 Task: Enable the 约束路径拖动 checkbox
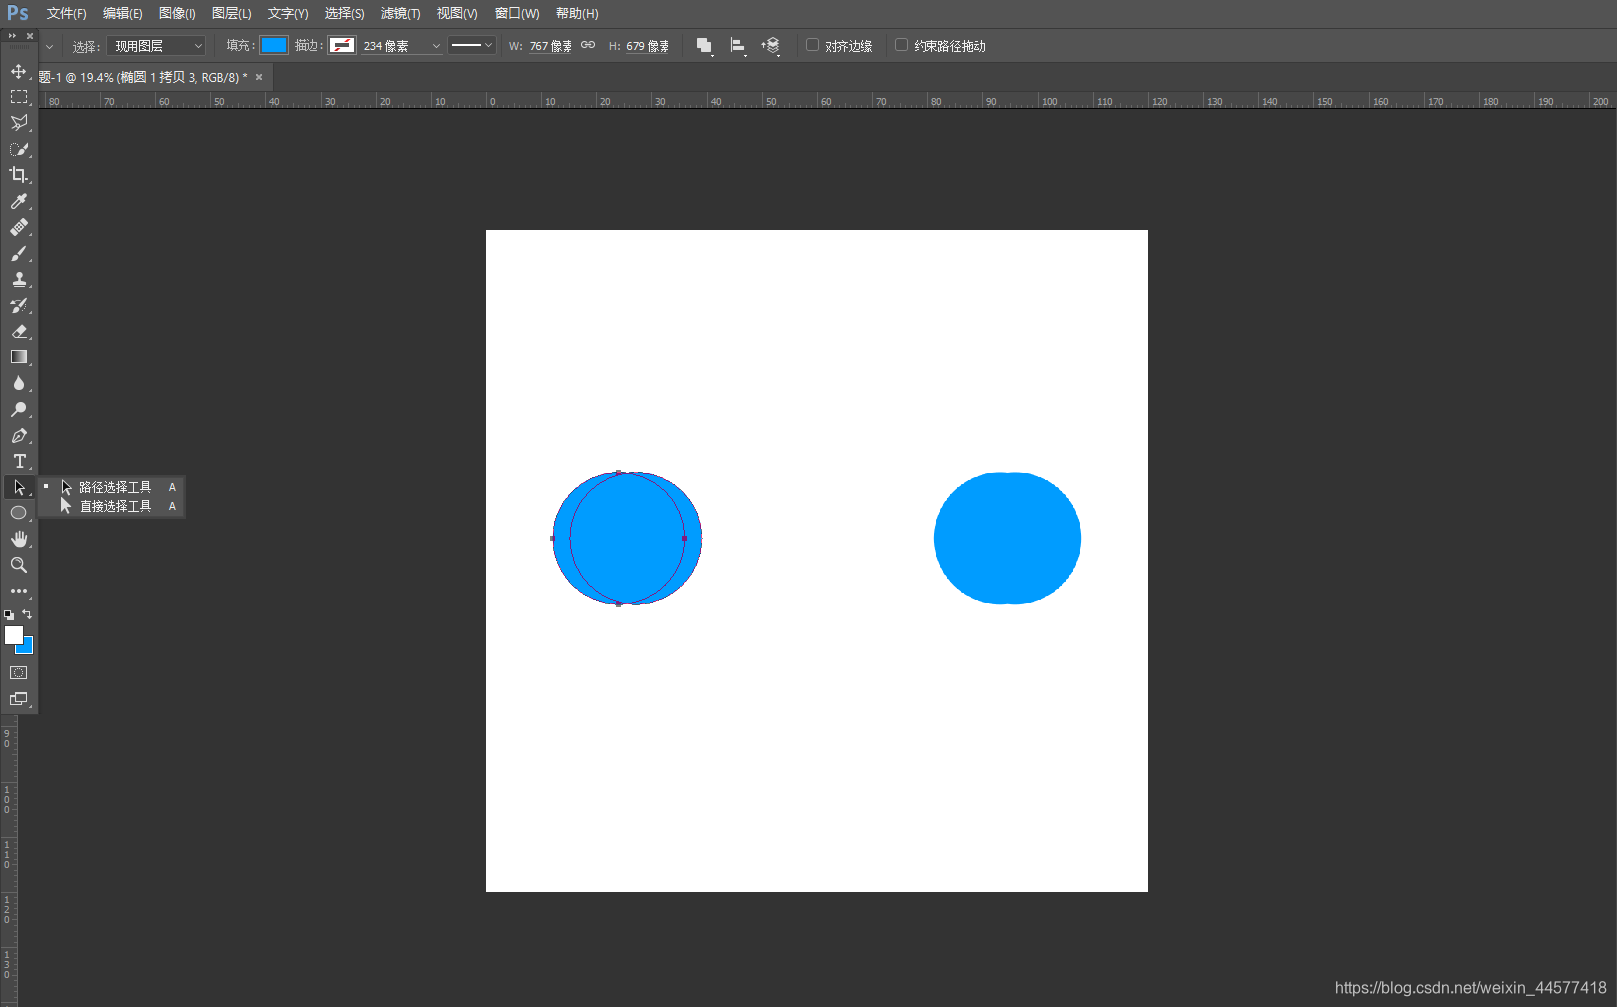point(901,45)
